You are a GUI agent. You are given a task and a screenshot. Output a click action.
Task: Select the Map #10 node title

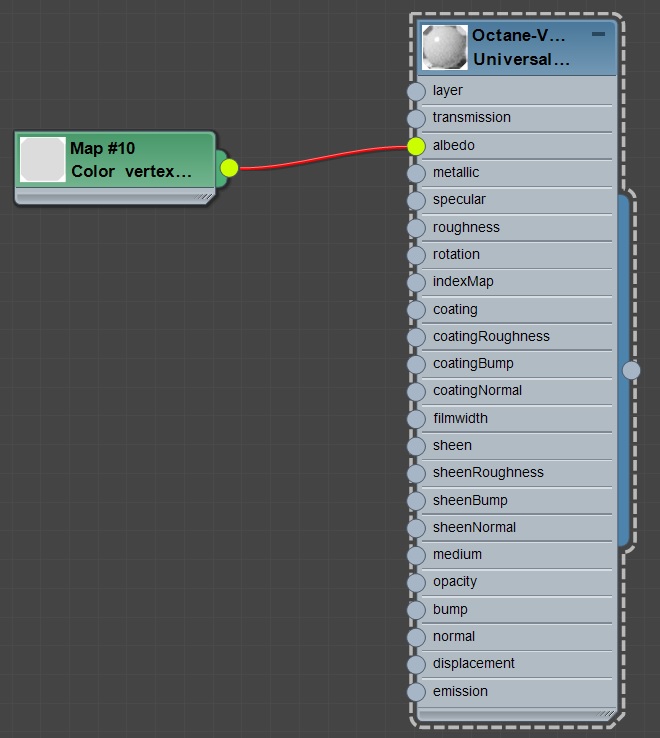click(103, 148)
